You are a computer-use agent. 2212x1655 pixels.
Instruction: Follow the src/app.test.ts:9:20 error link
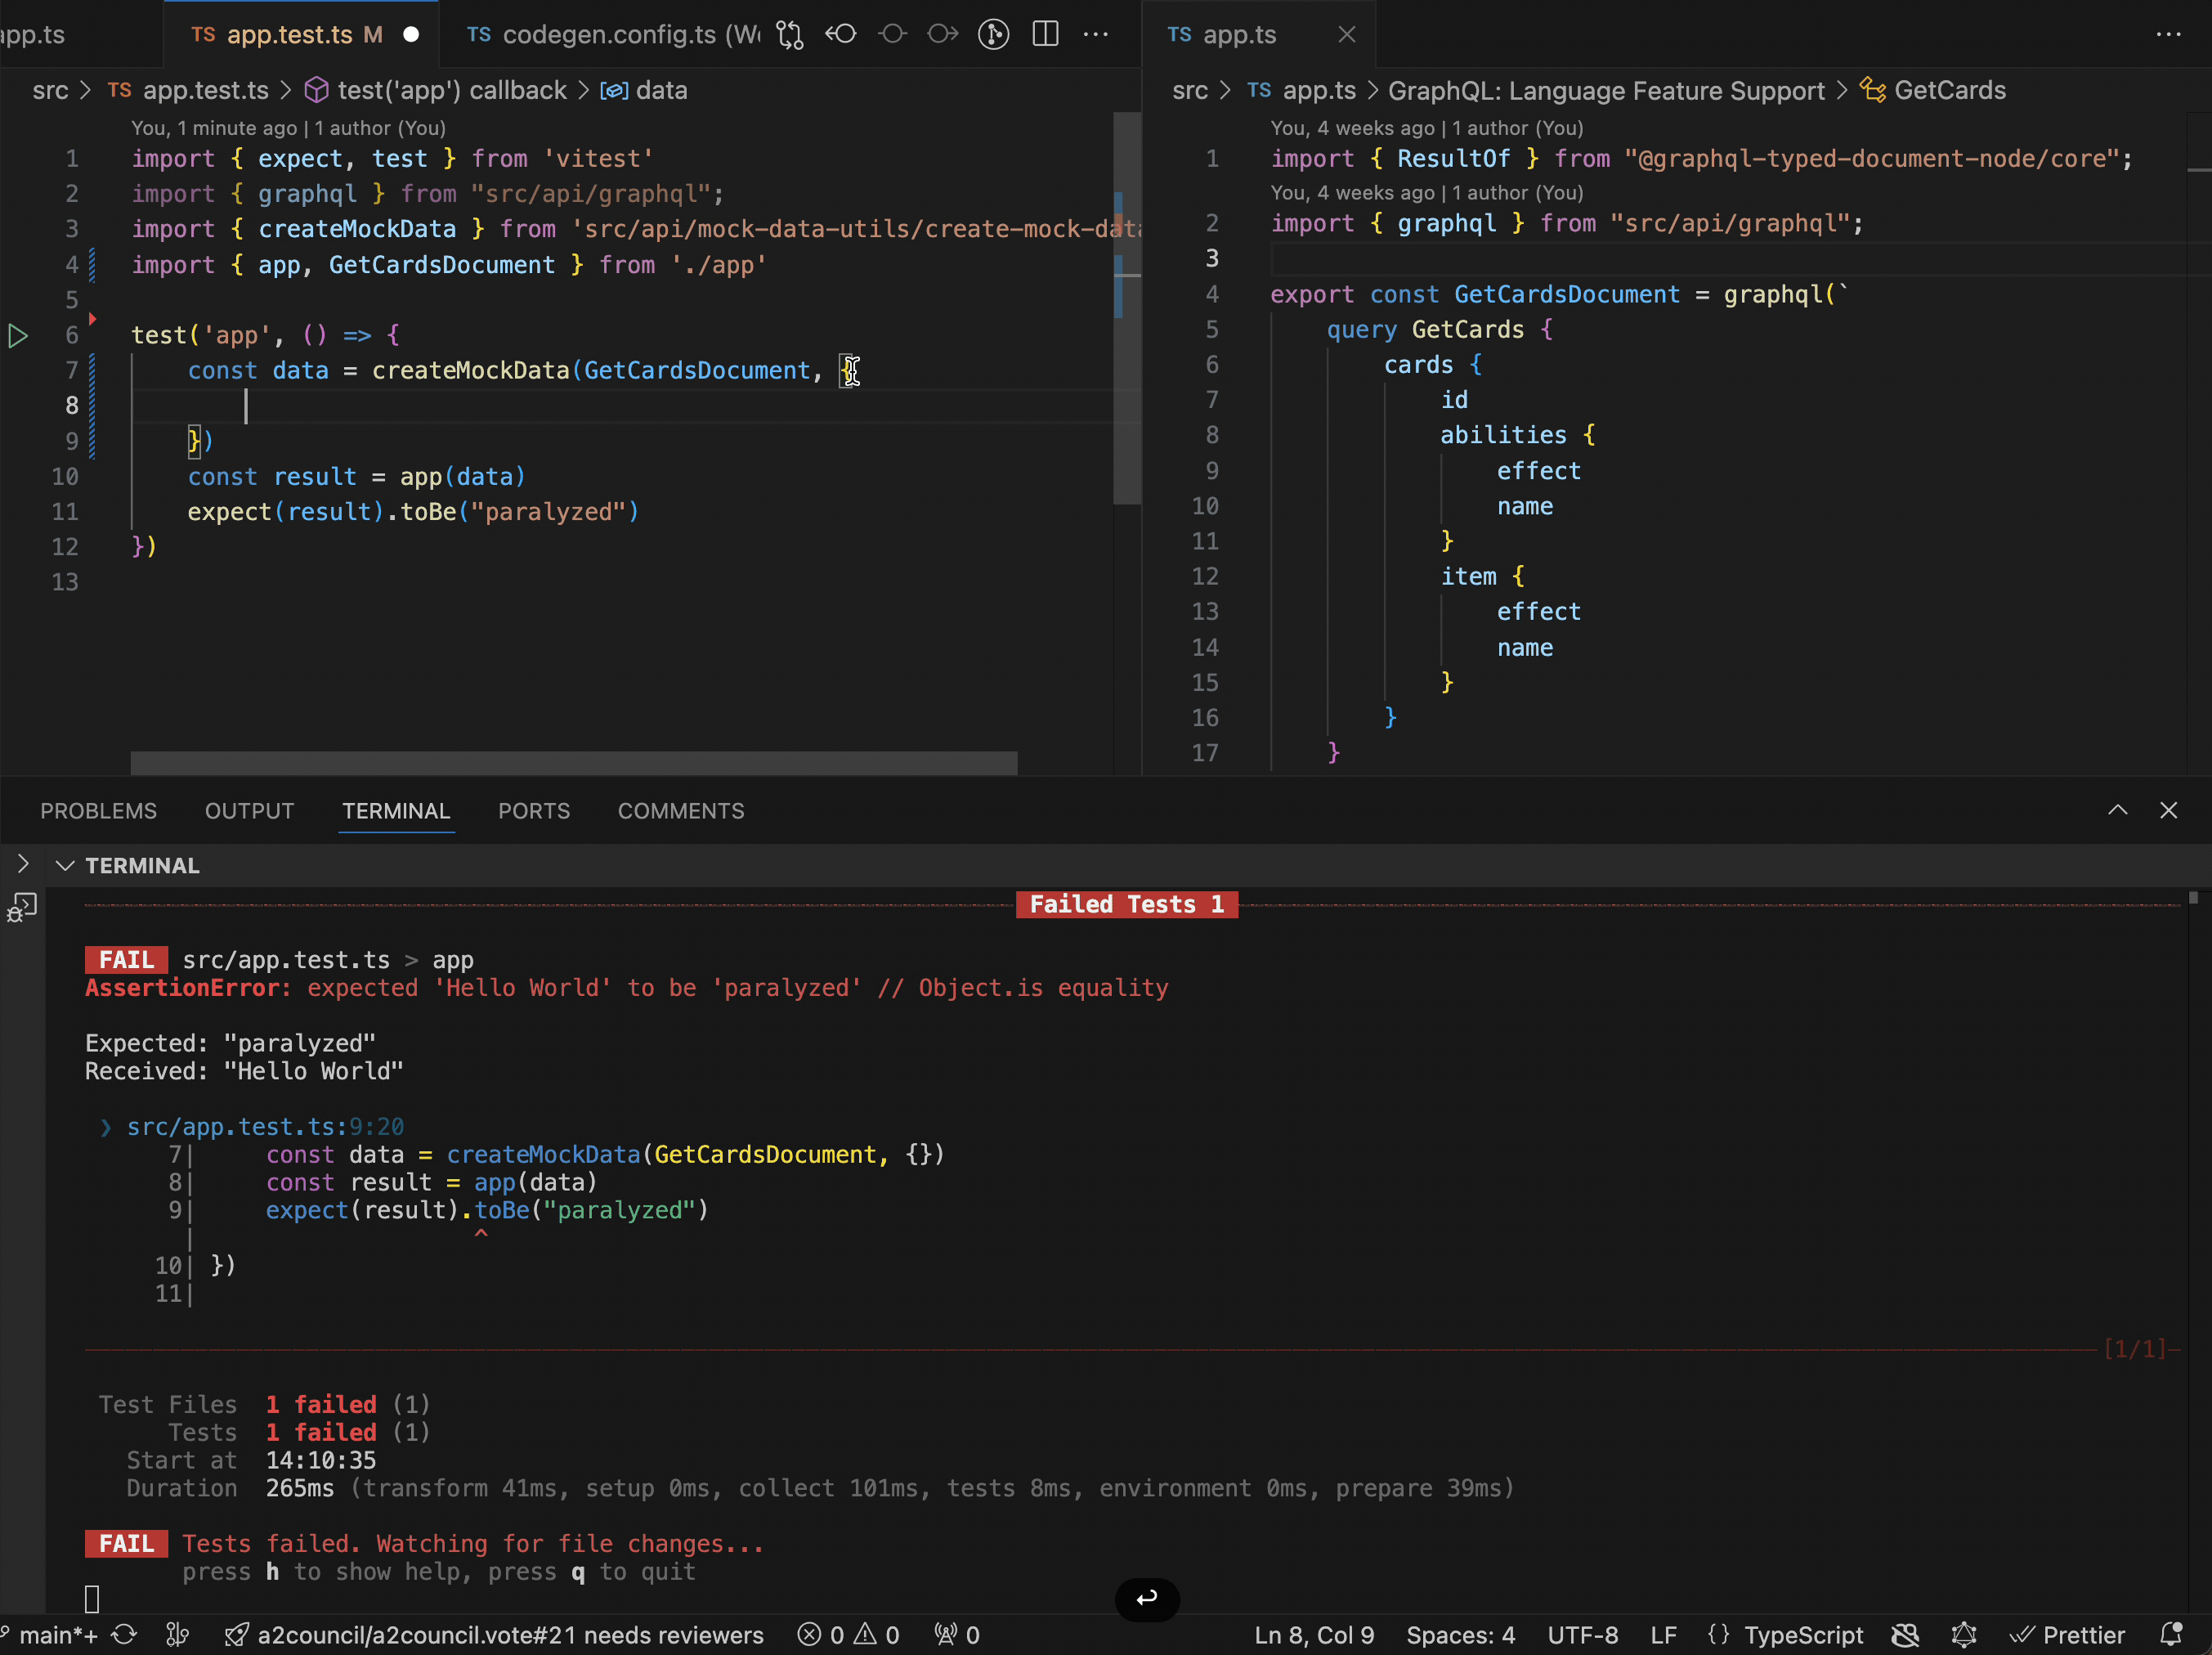tap(265, 1126)
